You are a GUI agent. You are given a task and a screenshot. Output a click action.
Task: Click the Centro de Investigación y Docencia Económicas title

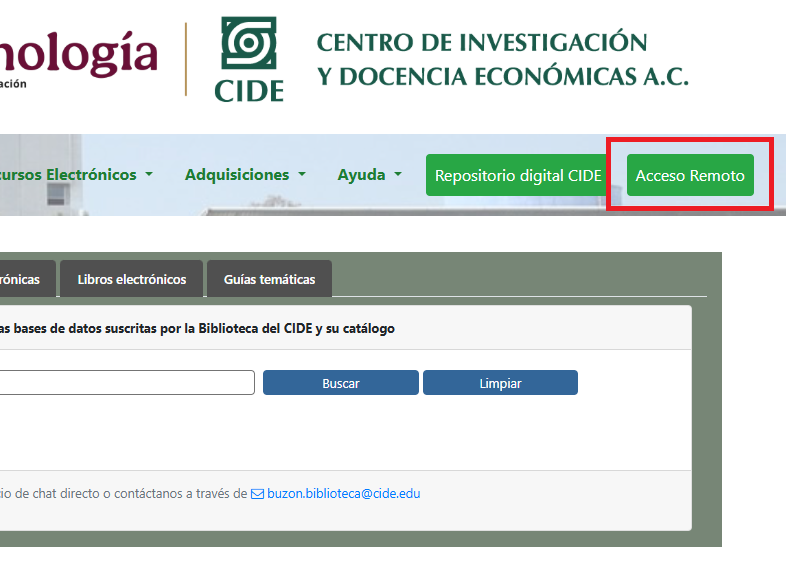click(x=502, y=59)
